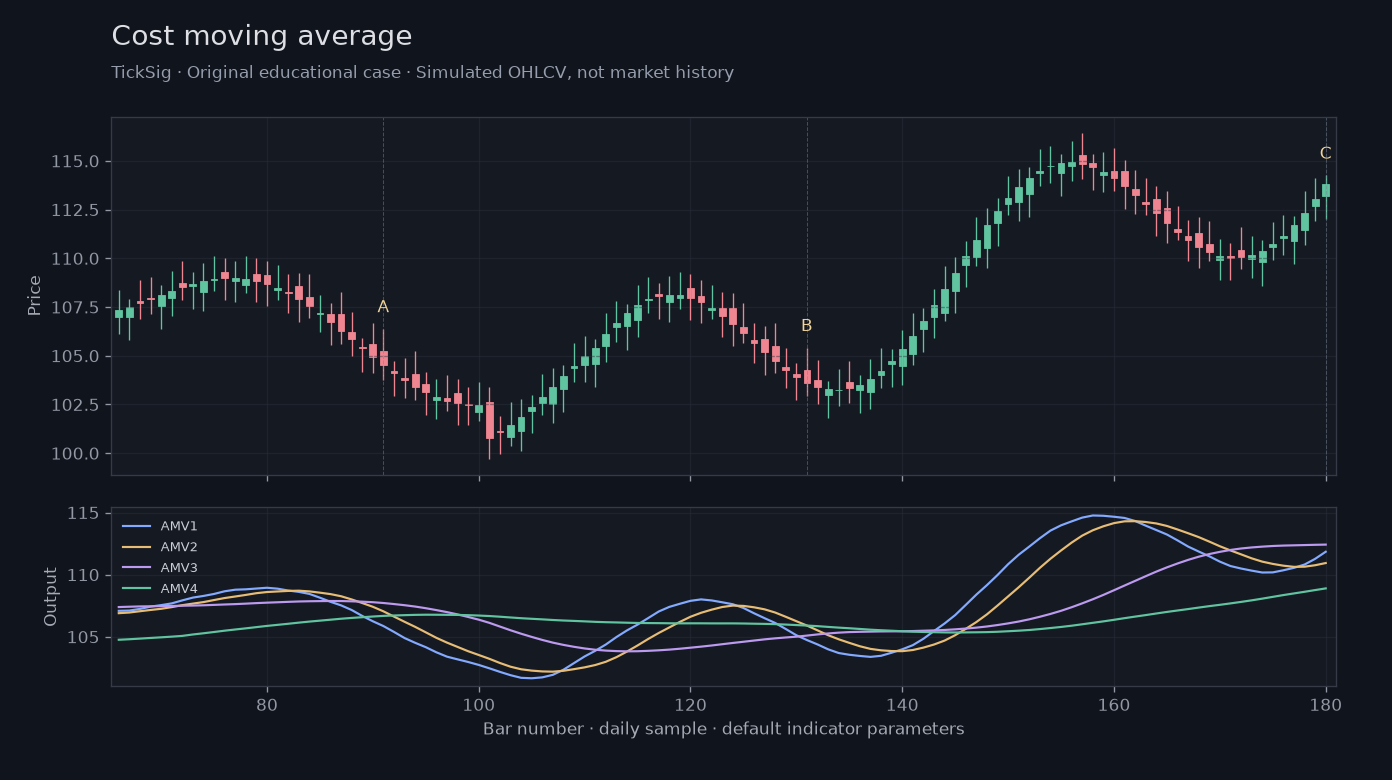Select marker label C on the price chart
This screenshot has width=1392, height=780.
point(1325,154)
